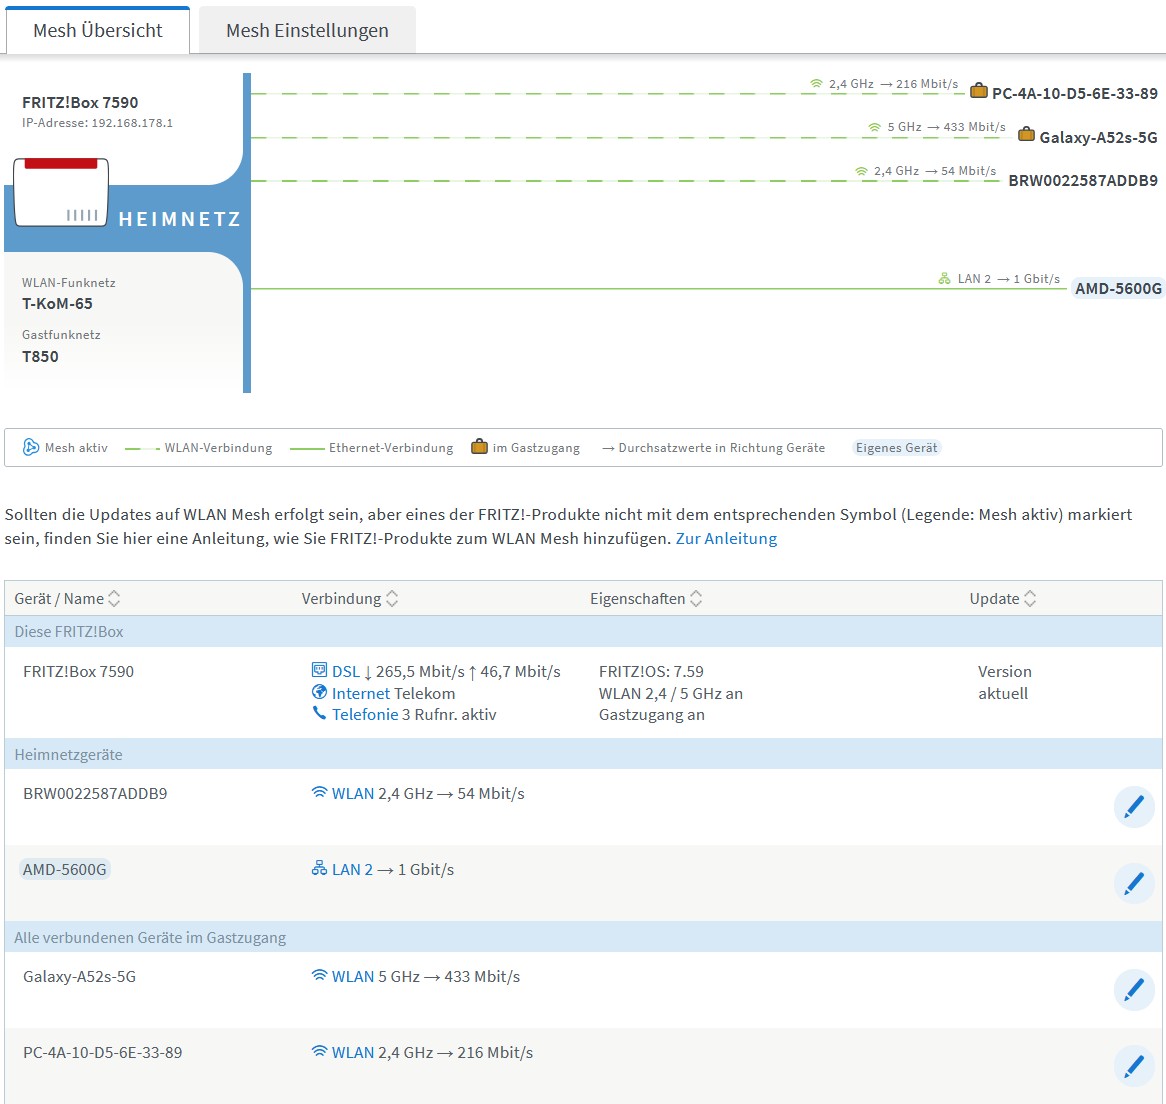Click the guest briefcase icon beside Galaxy-A52s-5G
The image size is (1166, 1104).
point(1026,135)
